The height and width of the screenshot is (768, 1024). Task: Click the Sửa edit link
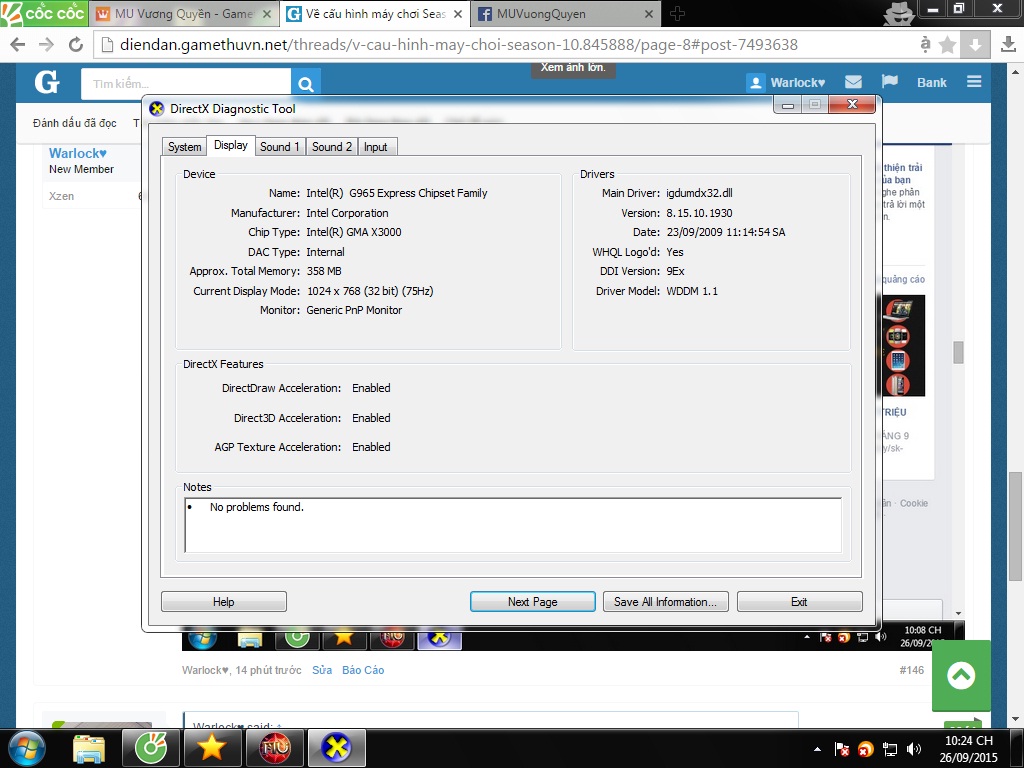(322, 670)
